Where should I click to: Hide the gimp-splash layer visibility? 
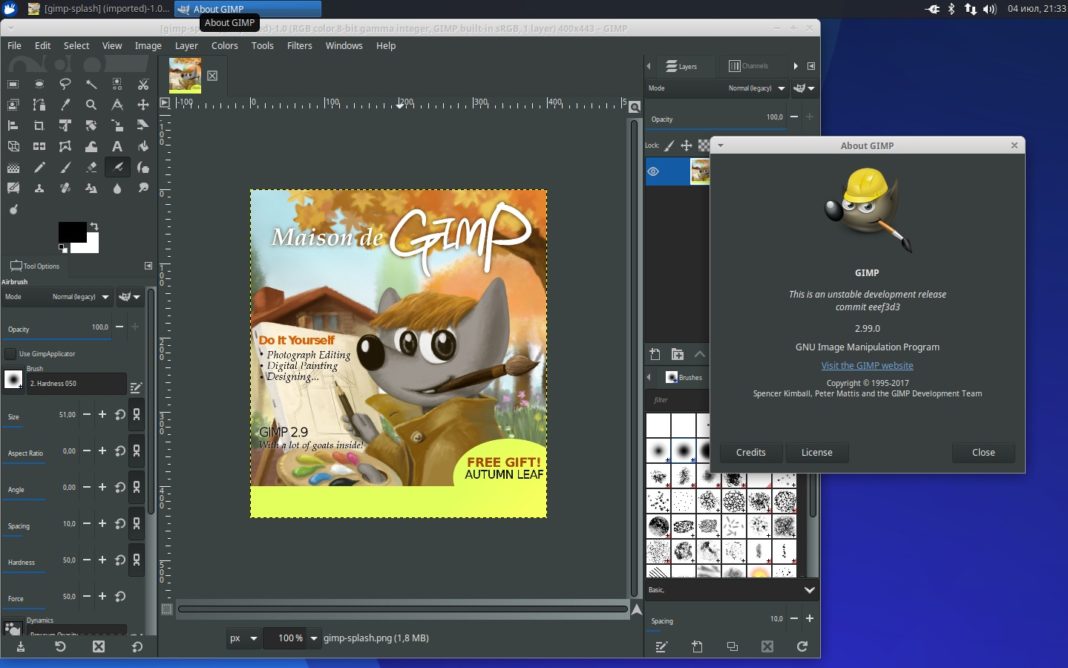pyautogui.click(x=653, y=171)
